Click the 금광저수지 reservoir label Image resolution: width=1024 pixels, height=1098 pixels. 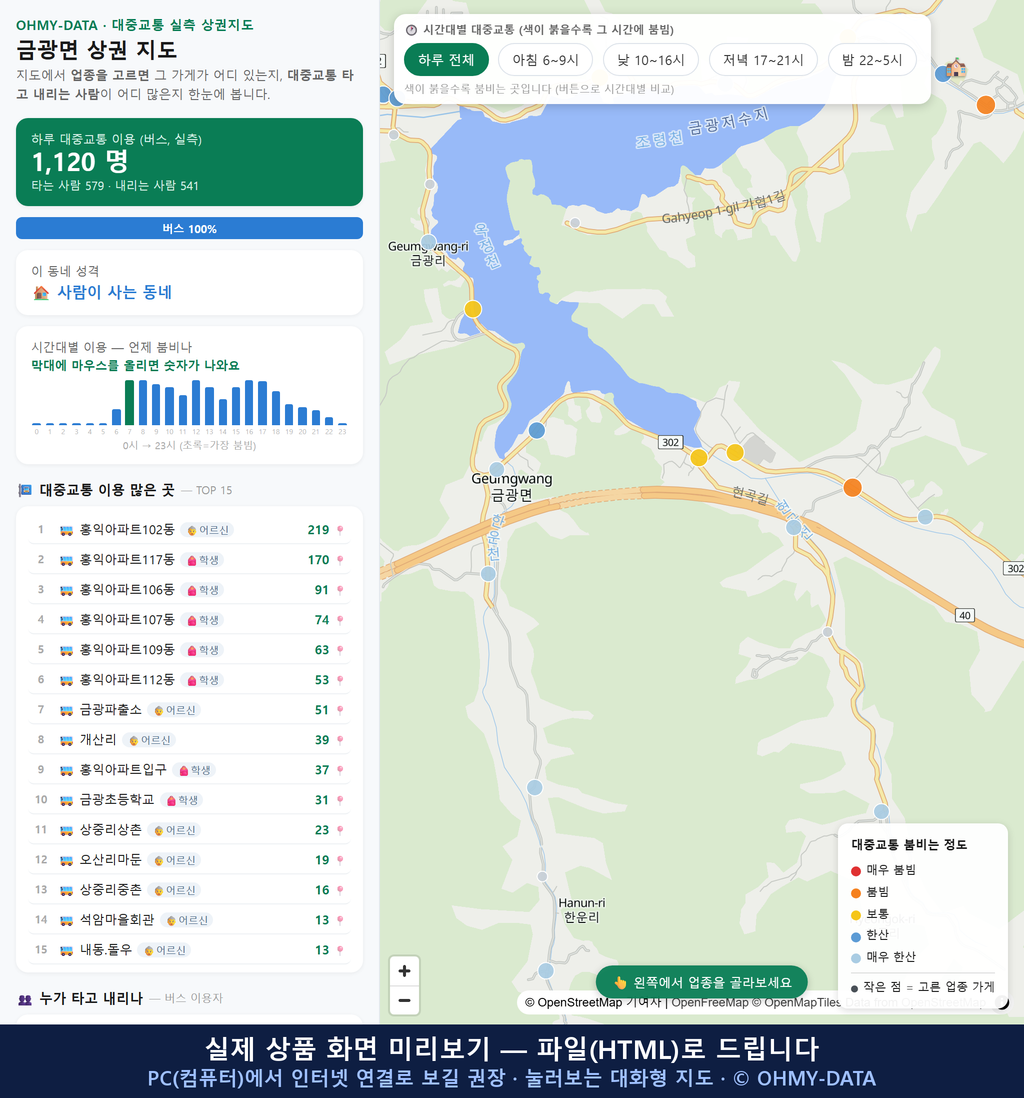728,122
